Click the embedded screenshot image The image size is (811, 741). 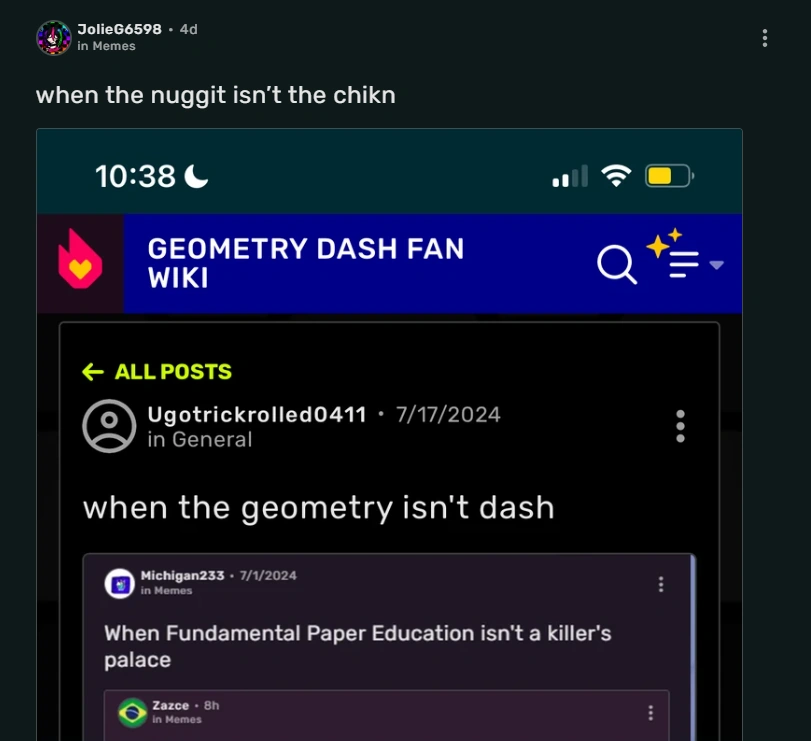coord(389,434)
